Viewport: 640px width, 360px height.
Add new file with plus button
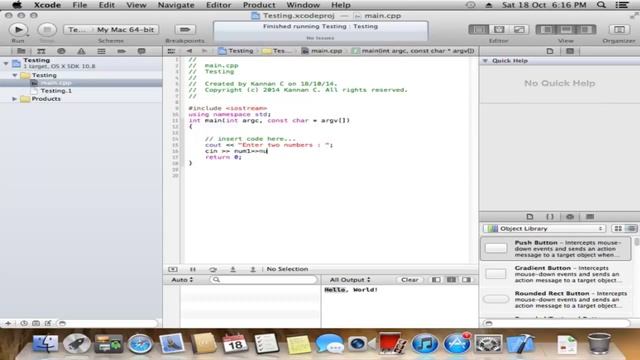[8, 323]
